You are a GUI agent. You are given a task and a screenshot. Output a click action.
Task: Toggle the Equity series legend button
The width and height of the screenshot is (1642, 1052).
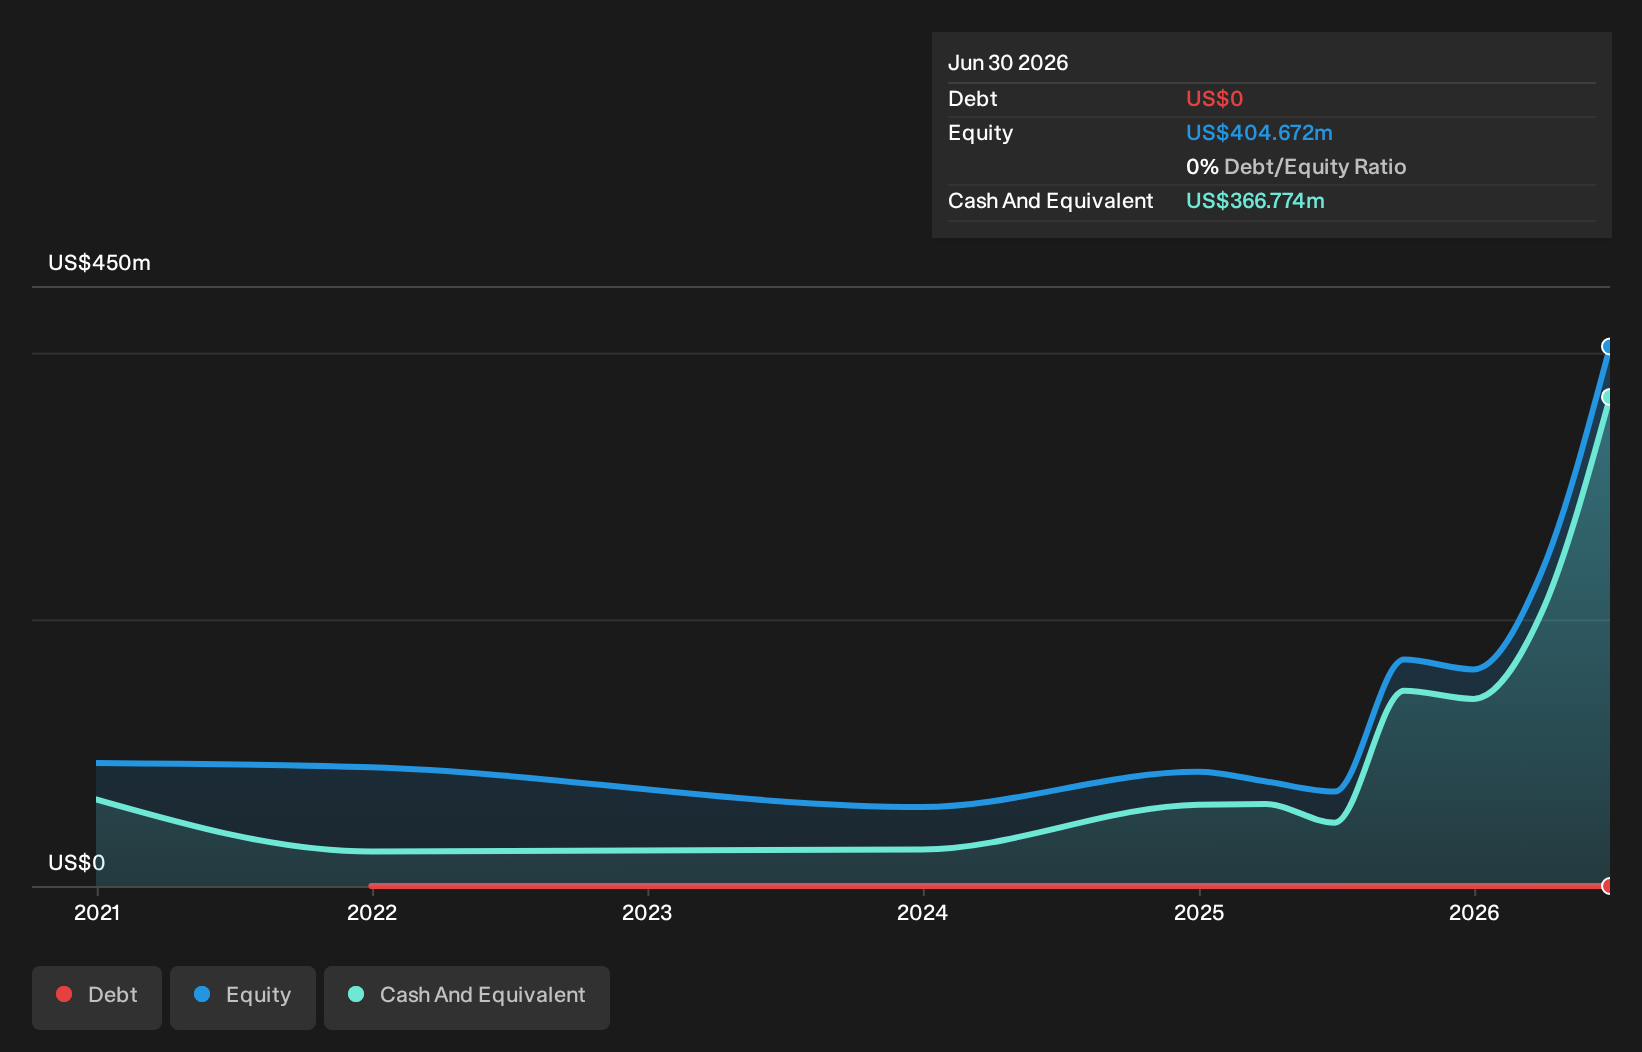click(243, 997)
